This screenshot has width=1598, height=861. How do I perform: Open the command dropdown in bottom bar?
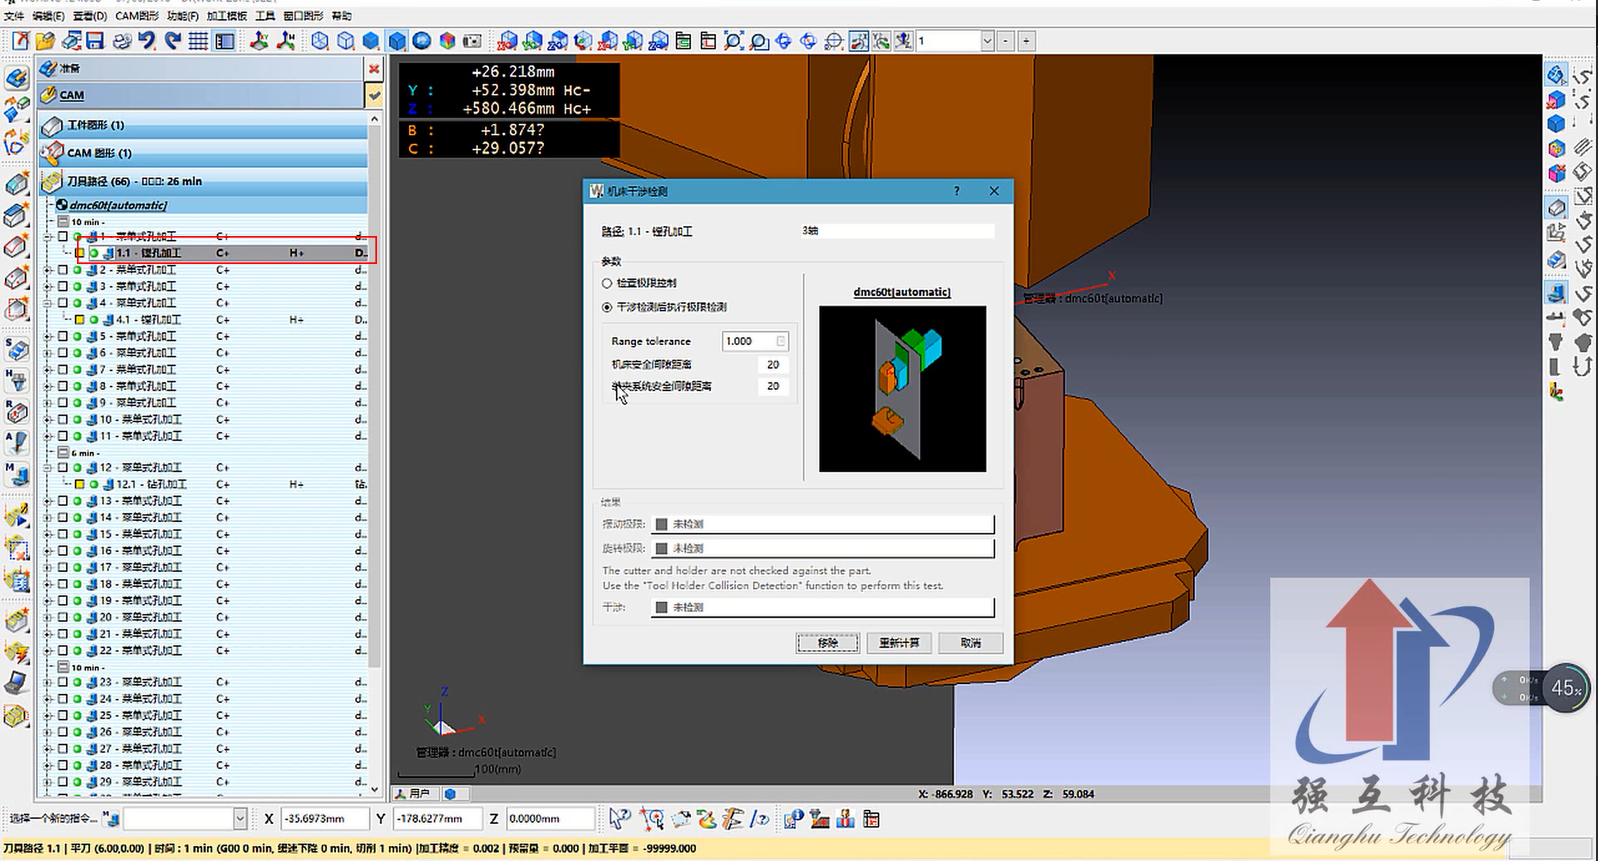[240, 819]
